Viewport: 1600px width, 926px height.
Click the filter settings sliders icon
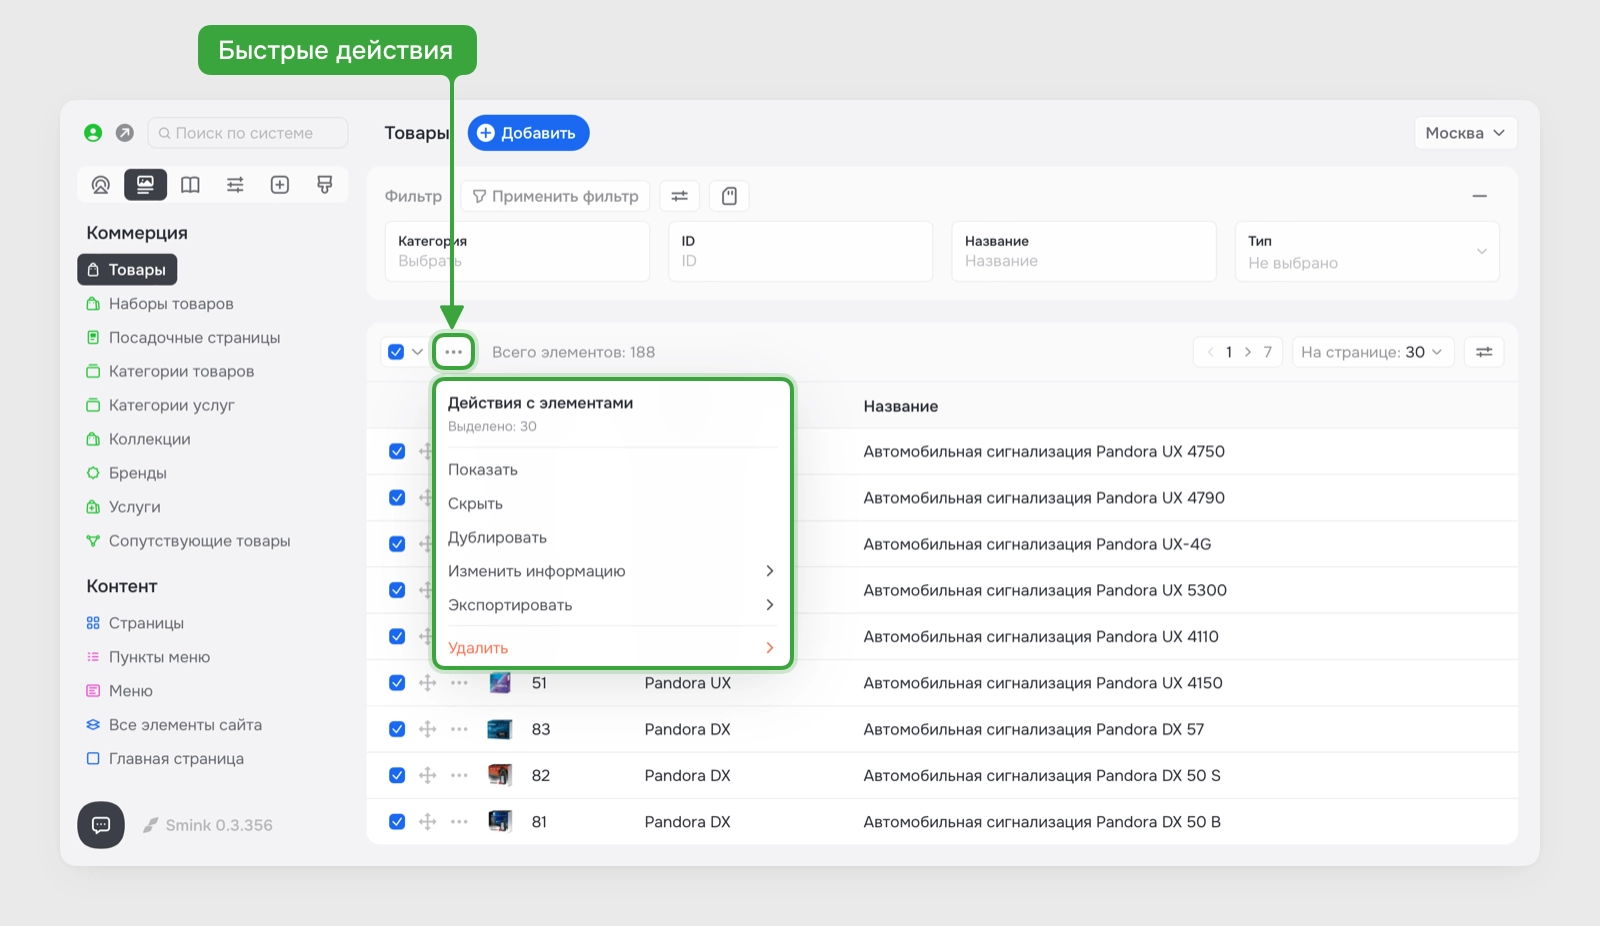click(680, 196)
